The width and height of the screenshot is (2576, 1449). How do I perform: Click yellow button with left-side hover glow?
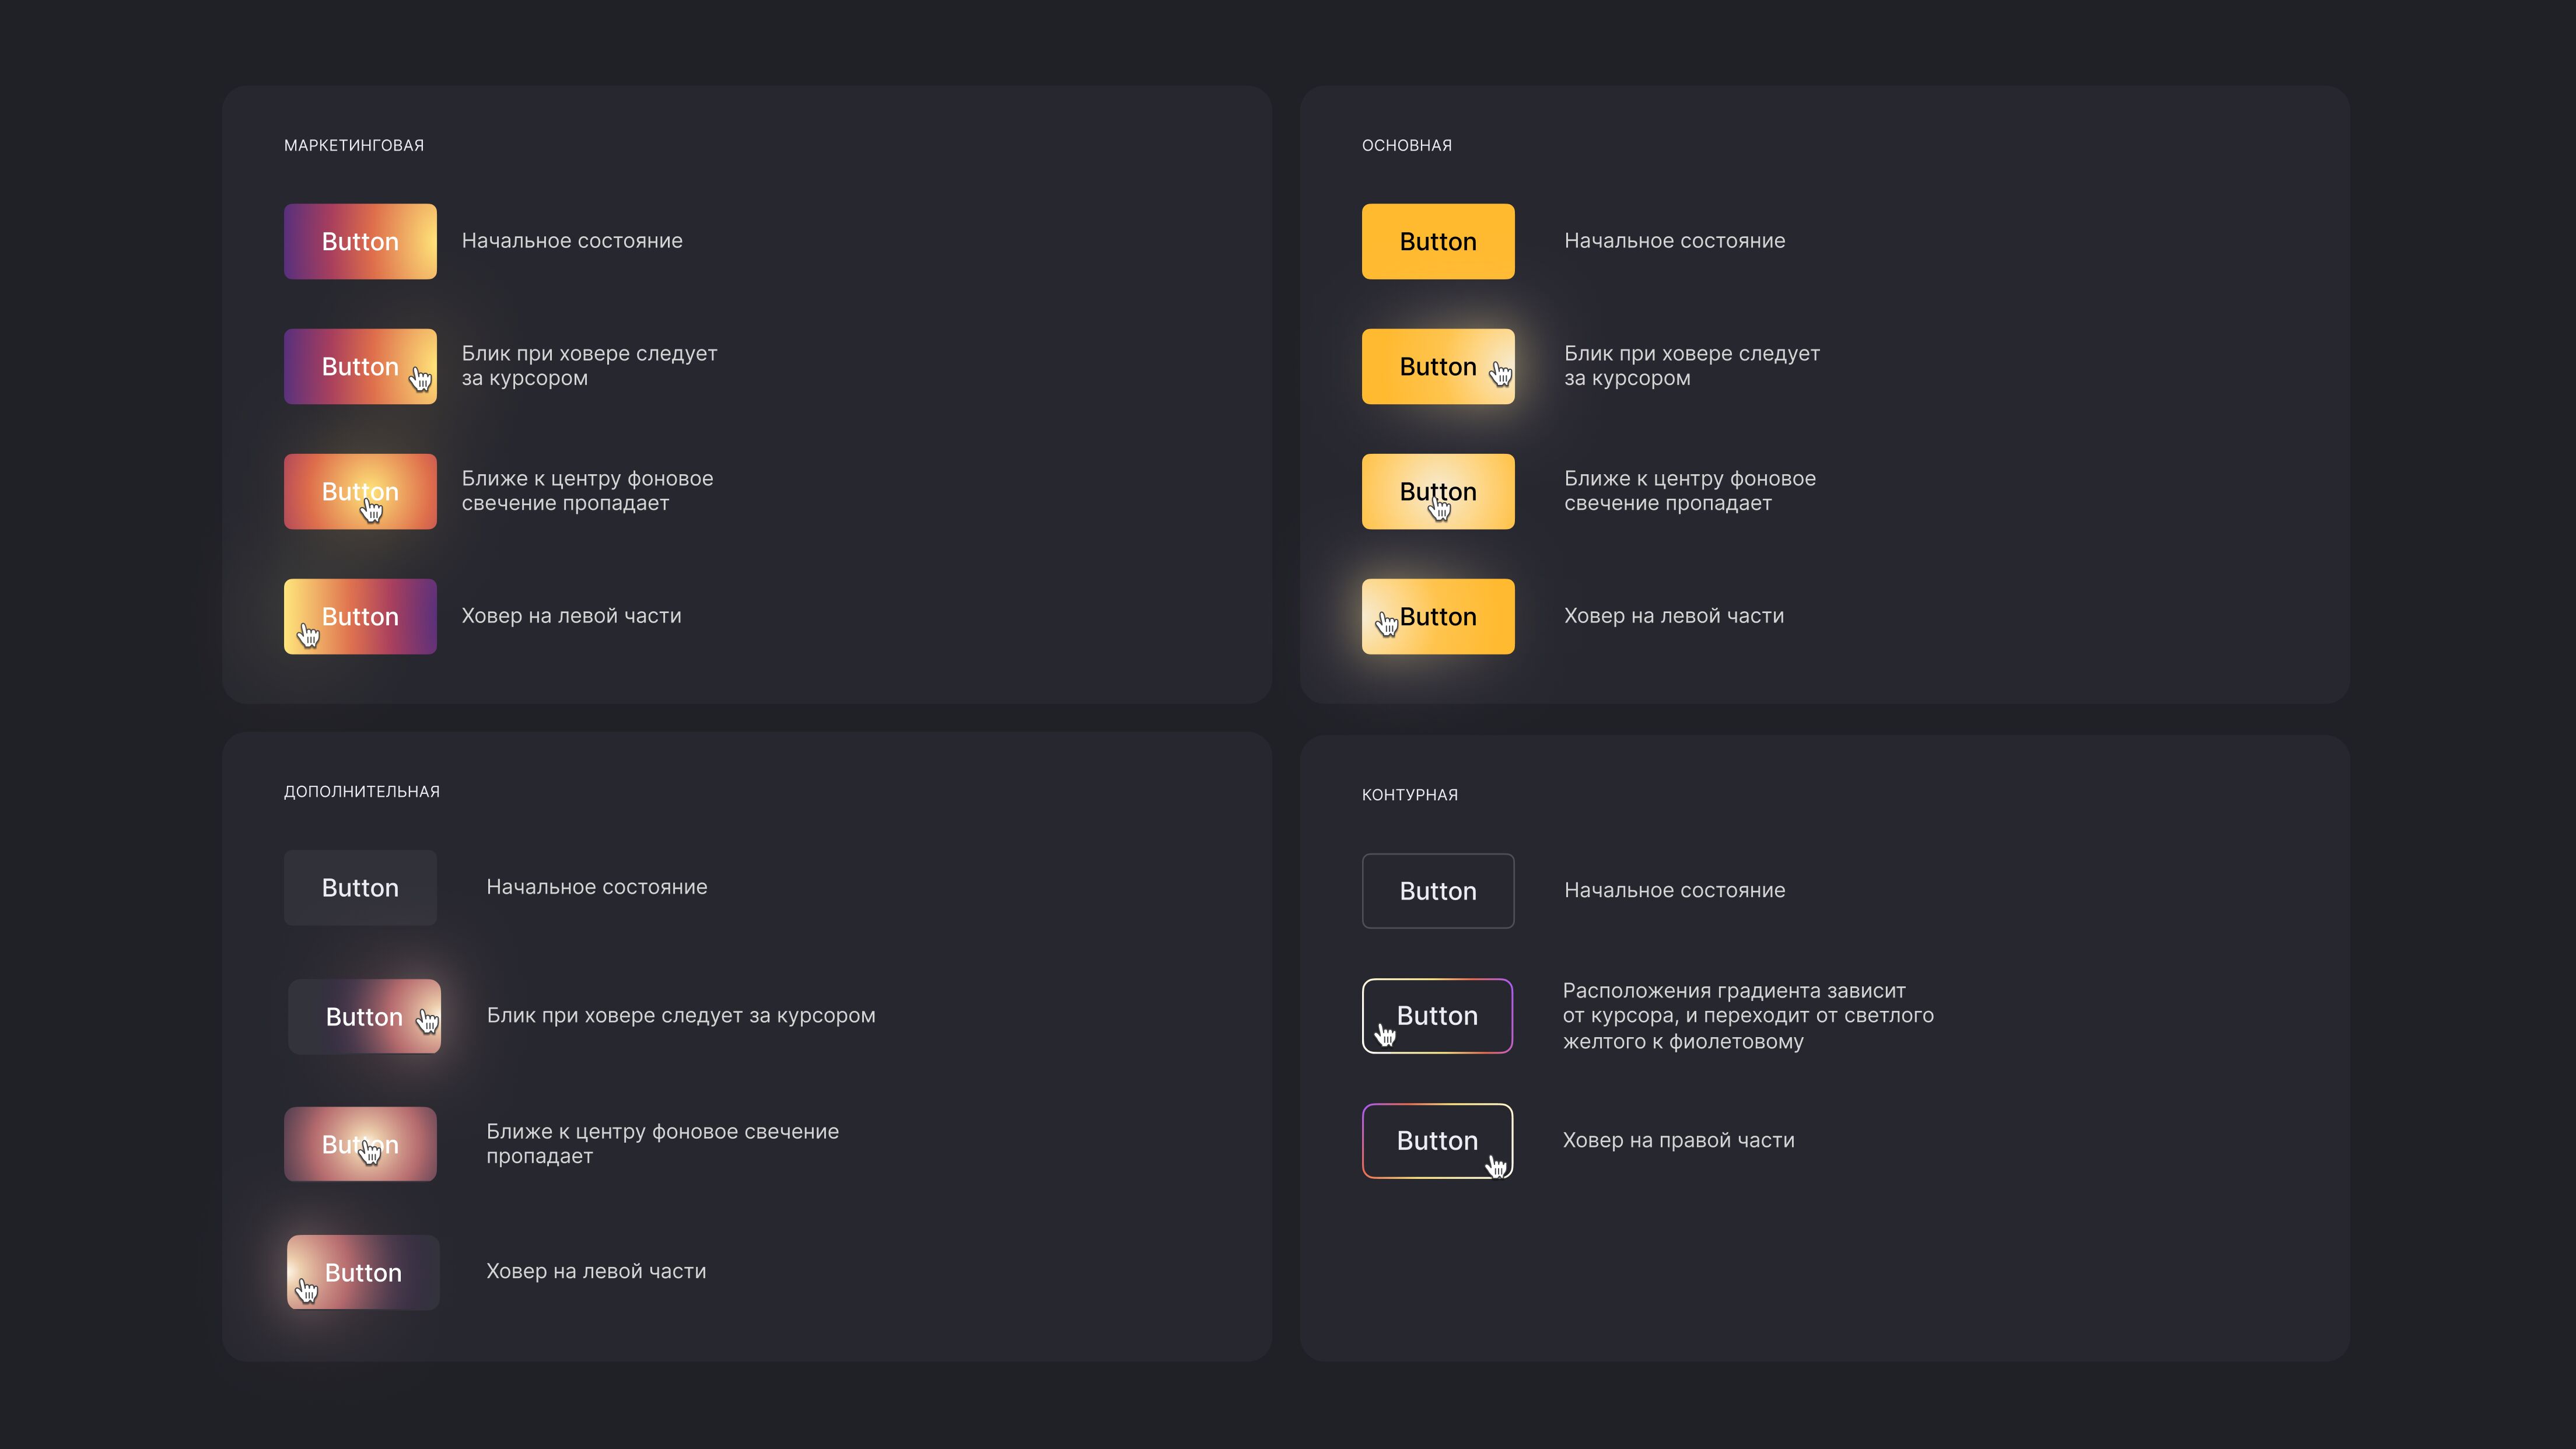(x=1437, y=616)
